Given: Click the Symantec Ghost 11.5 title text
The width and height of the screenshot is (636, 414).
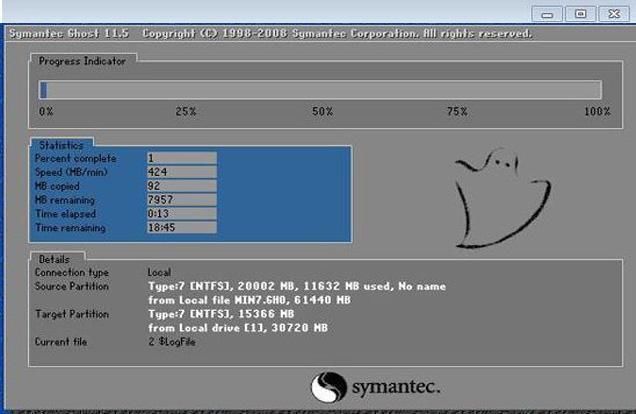Looking at the screenshot, I should point(69,33).
